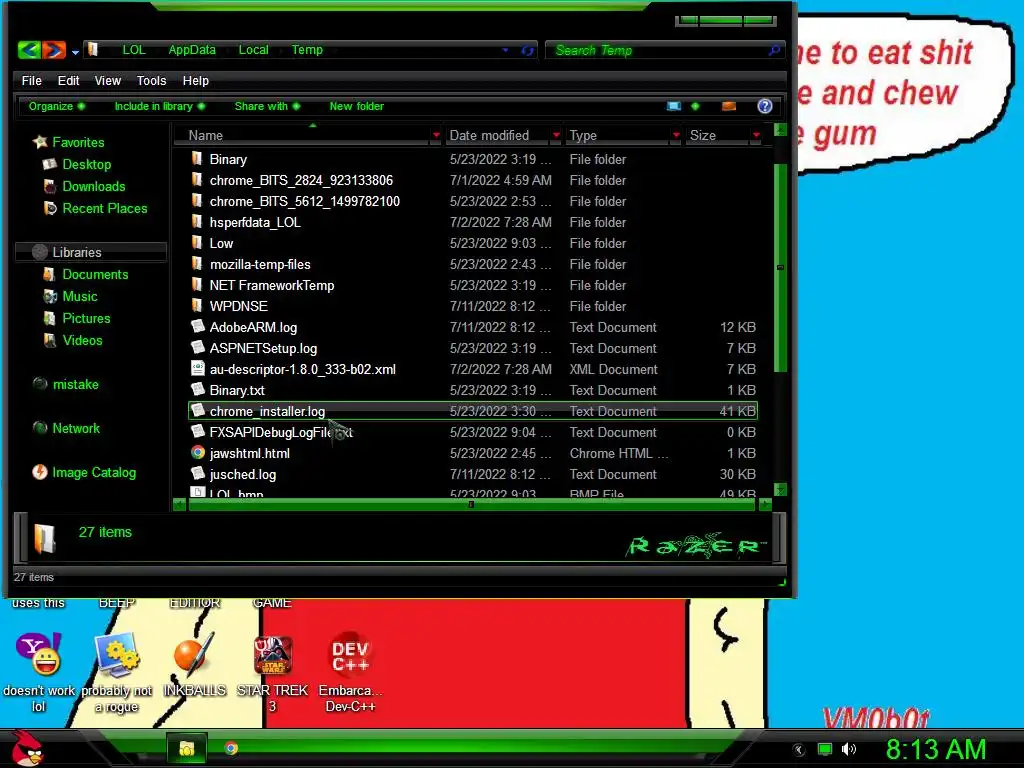This screenshot has width=1024, height=768.
Task: Click the refresh icon in address bar
Action: (x=527, y=50)
